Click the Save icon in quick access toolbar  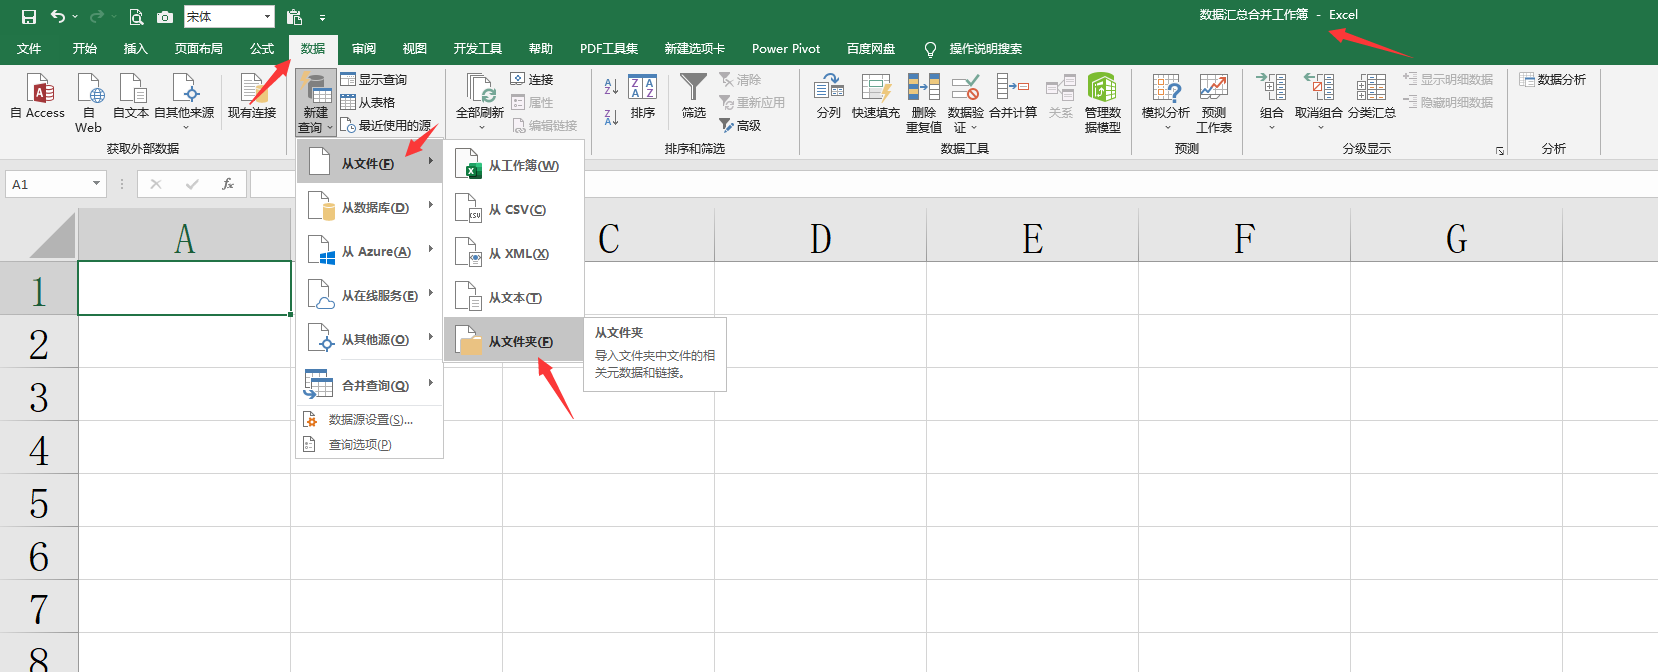pos(29,17)
